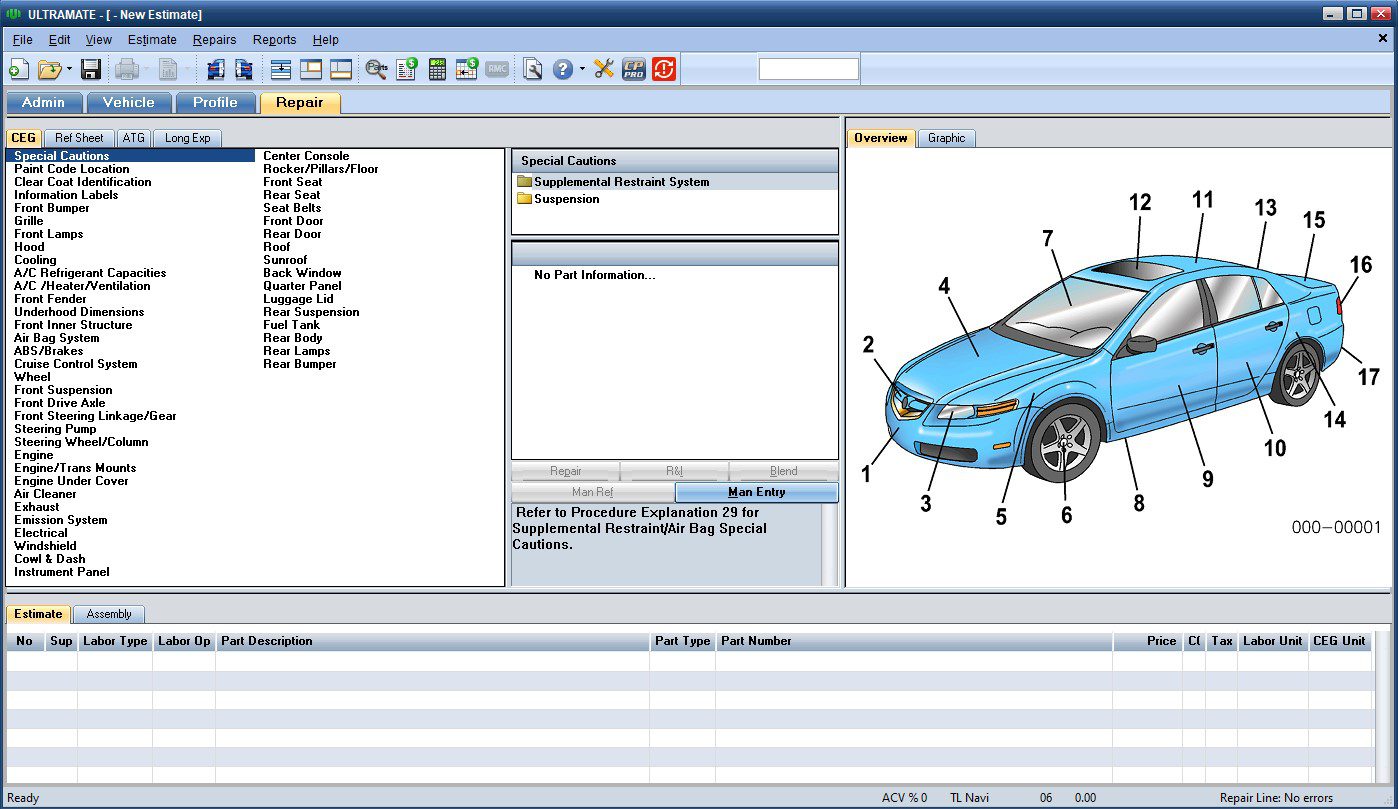Open the ATG tab
Viewport: 1398px width, 809px height.
point(134,138)
